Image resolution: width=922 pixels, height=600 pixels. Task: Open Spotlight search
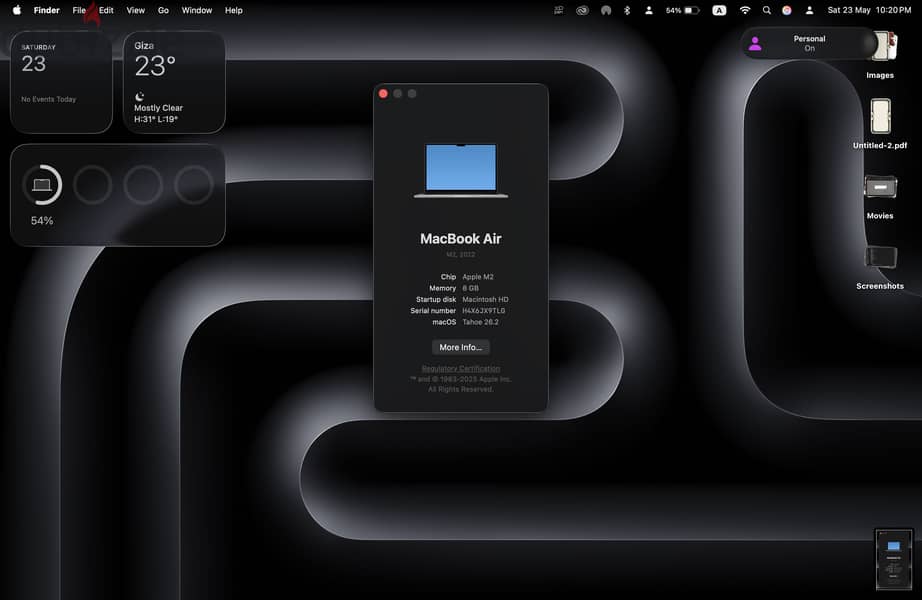(766, 10)
